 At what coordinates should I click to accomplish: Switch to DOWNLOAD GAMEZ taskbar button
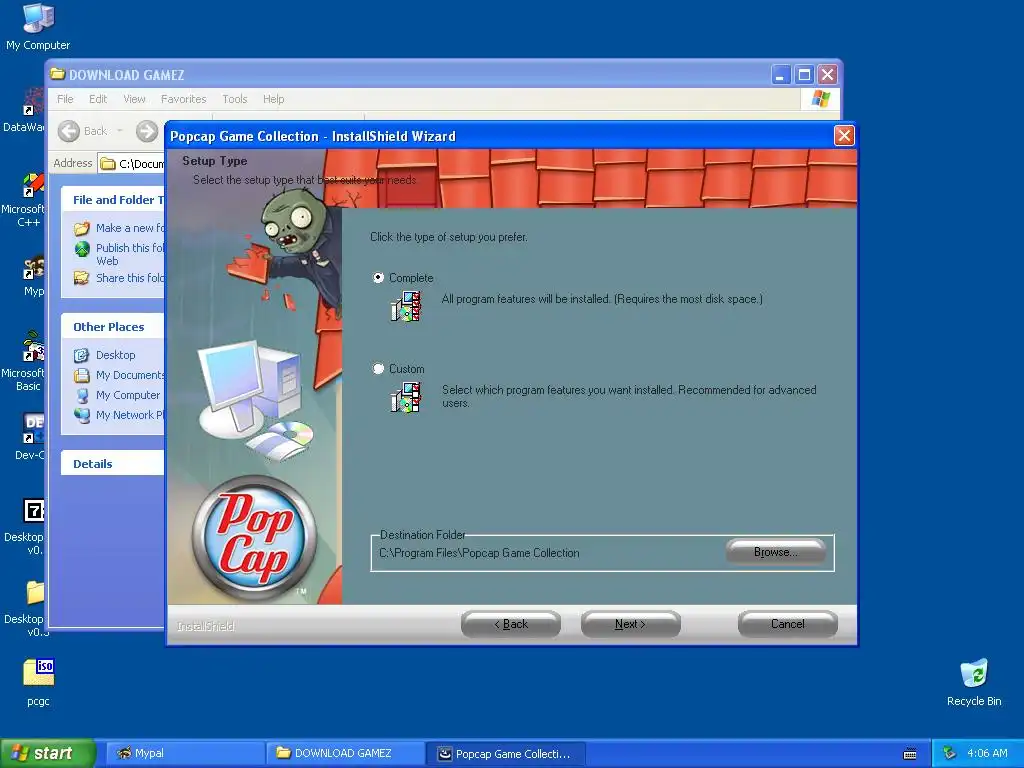coord(345,754)
